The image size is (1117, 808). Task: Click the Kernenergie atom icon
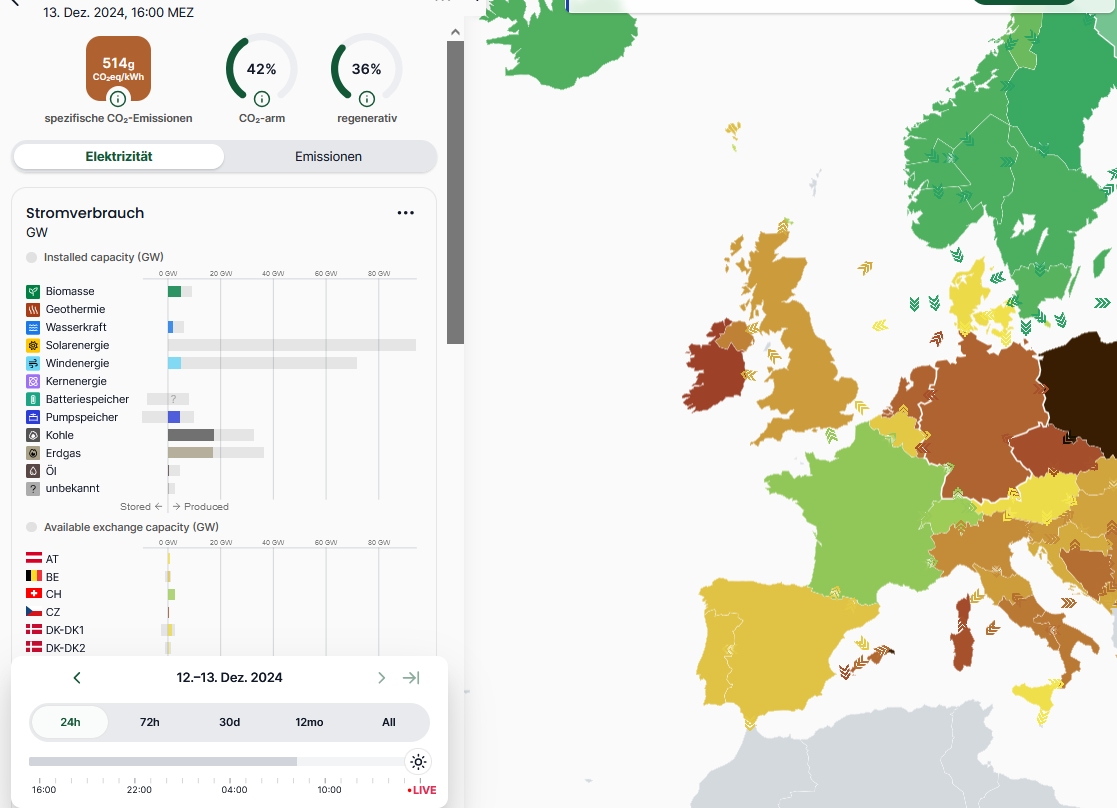coord(33,381)
